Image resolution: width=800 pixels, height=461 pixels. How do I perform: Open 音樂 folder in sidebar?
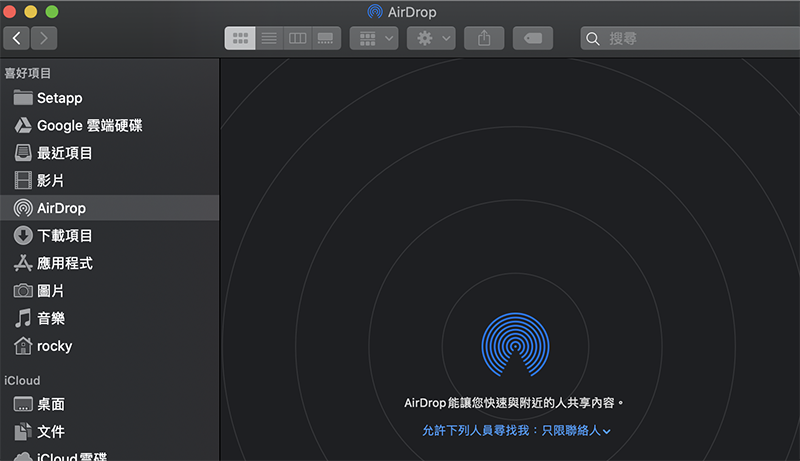(x=110, y=318)
